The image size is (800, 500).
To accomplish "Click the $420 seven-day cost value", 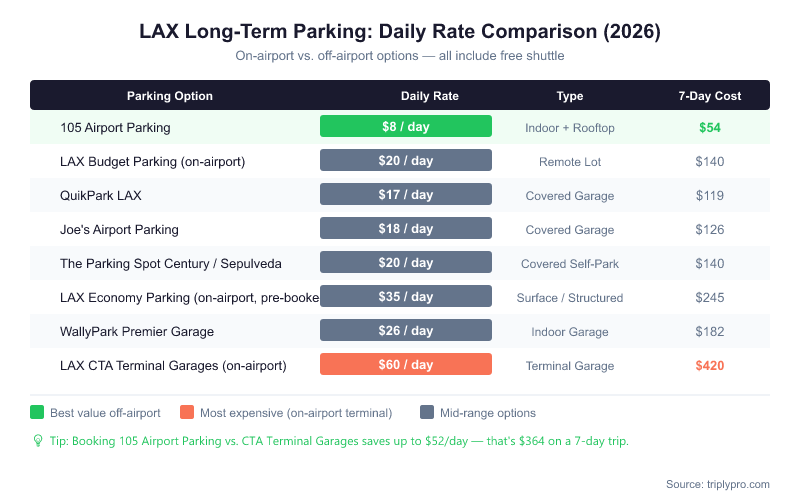I will [x=710, y=366].
